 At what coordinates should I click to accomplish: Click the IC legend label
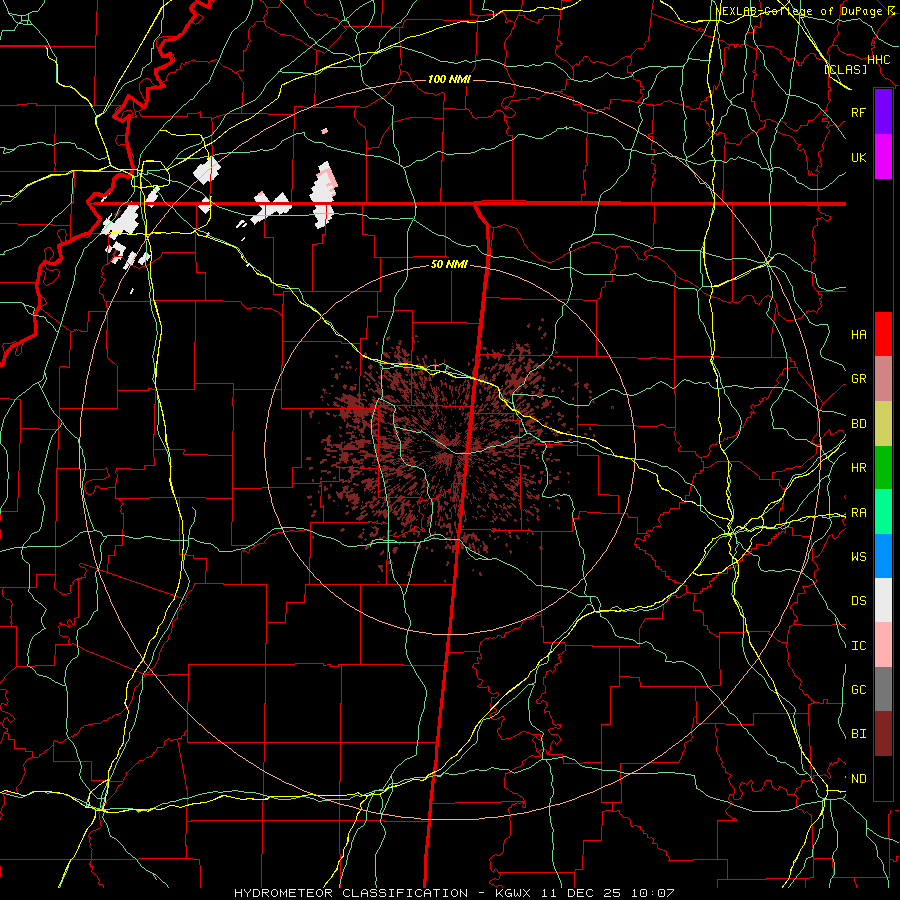click(858, 646)
